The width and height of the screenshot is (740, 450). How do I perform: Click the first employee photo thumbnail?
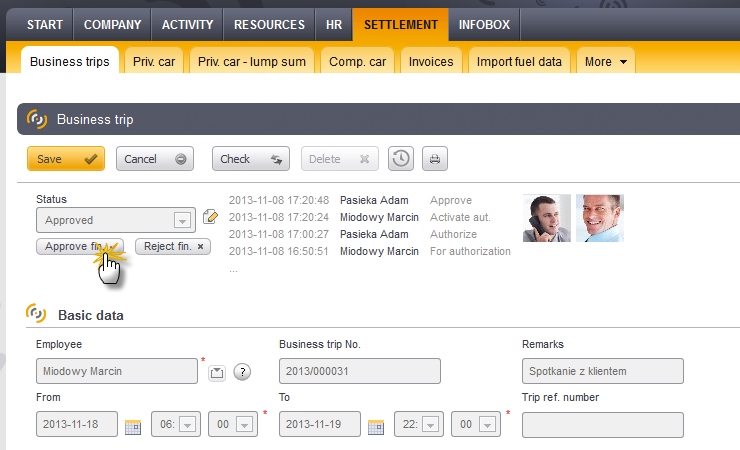546,218
